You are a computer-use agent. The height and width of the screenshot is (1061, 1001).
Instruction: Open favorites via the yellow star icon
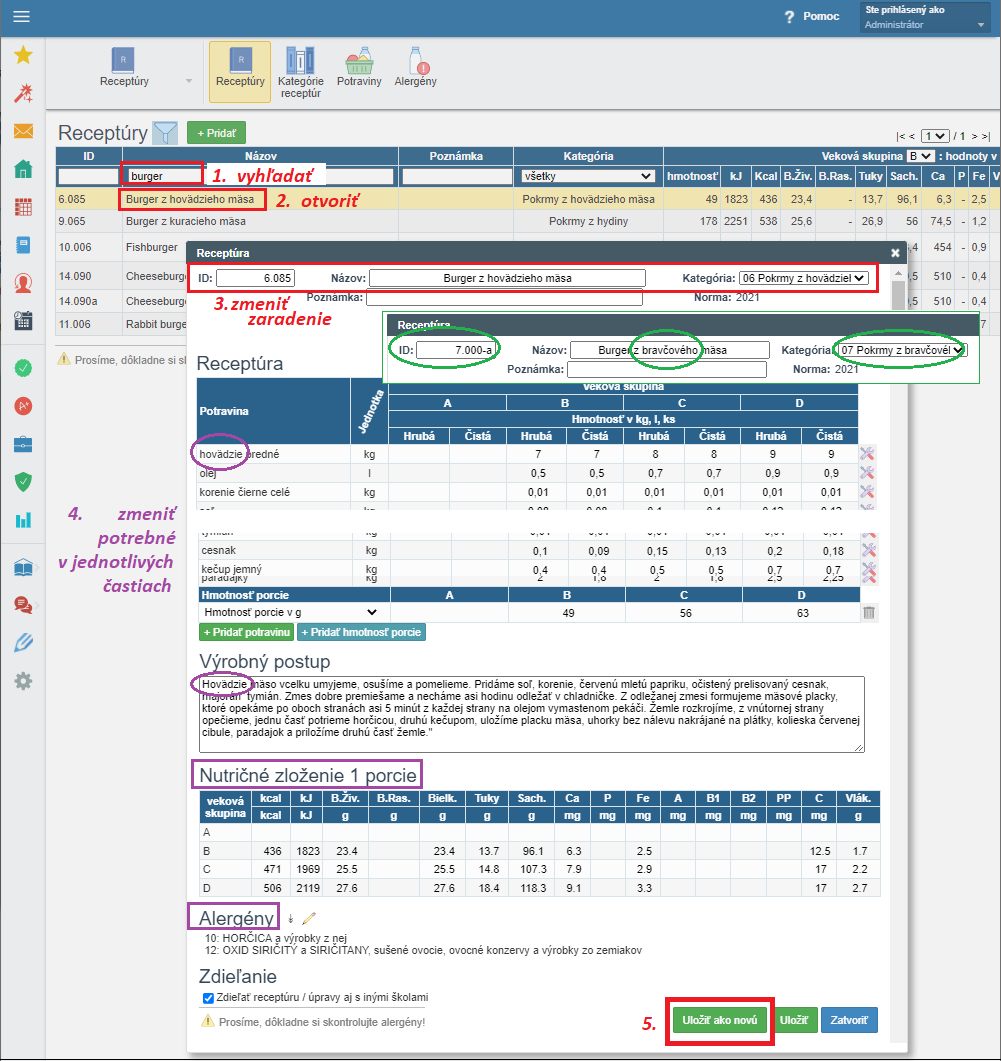click(23, 55)
